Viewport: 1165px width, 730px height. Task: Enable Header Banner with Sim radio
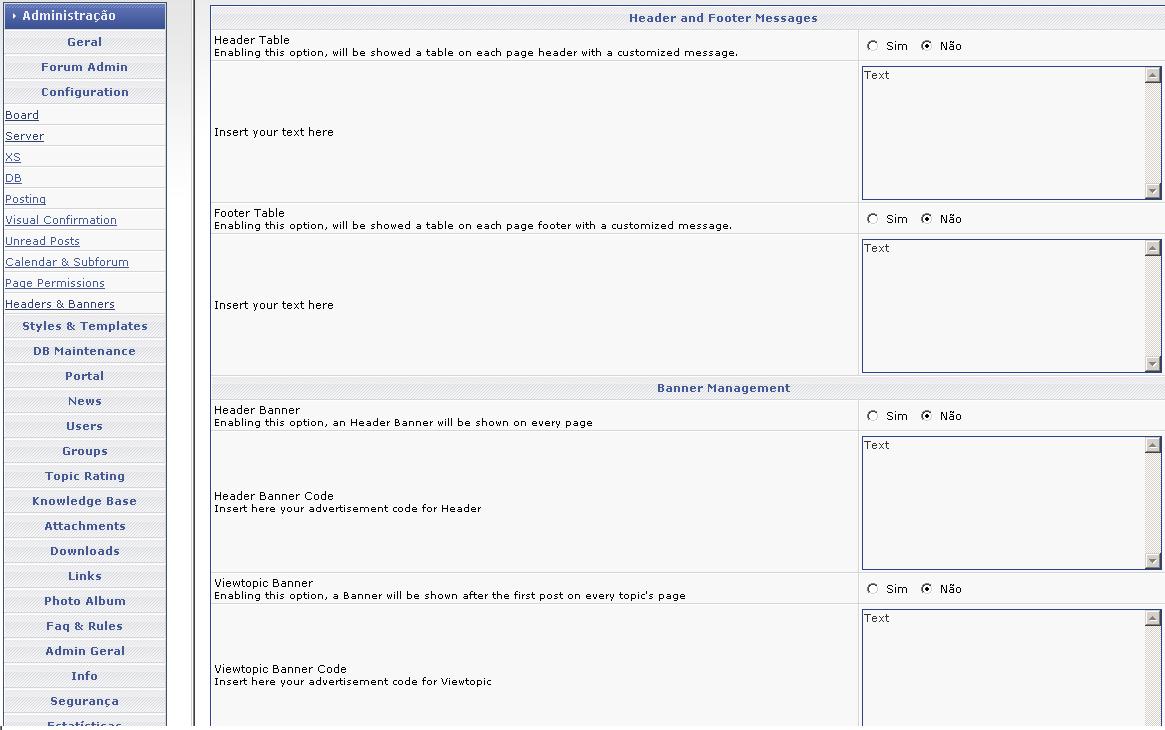[x=873, y=416]
